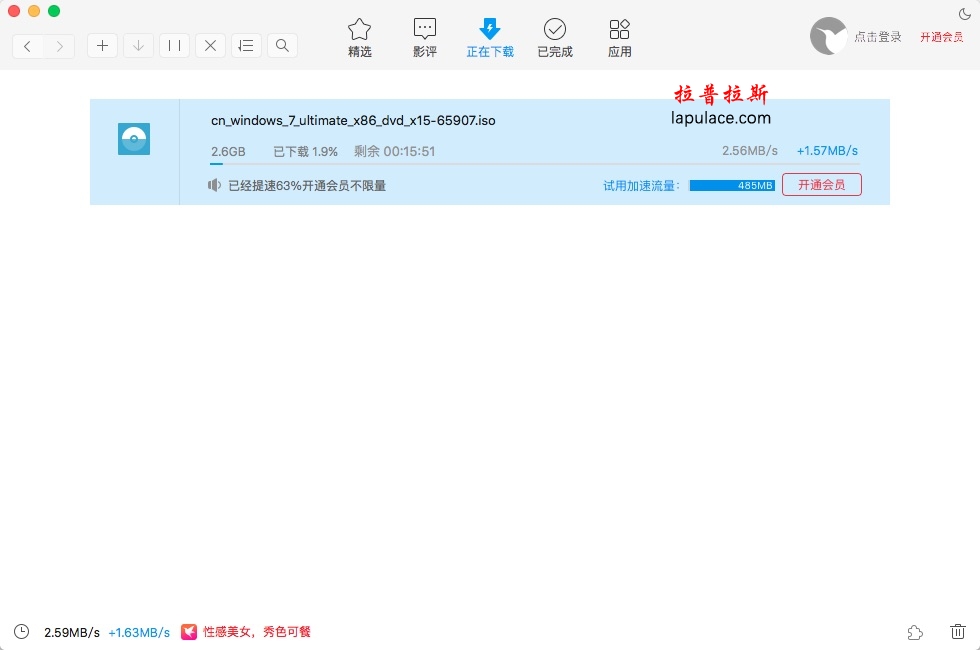Screen dimensions: 980x650
Task: Go to the 已完成 tab
Action: (x=555, y=38)
